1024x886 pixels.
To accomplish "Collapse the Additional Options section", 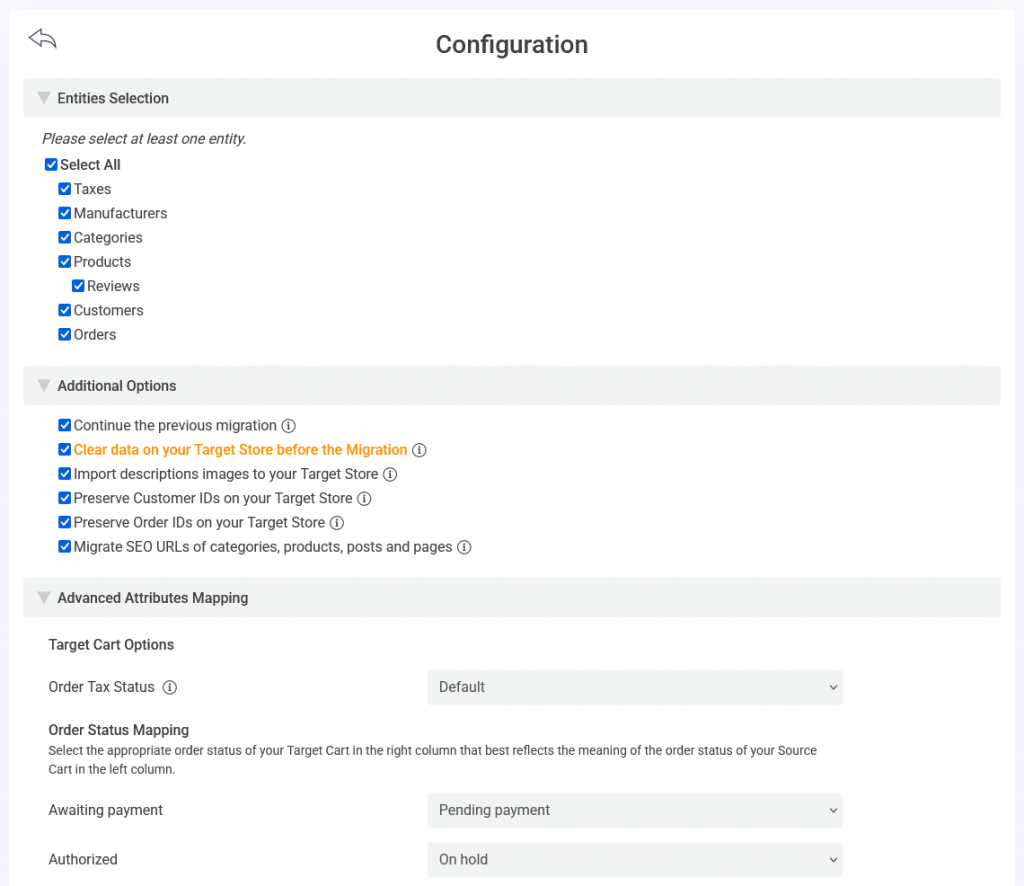I will click(x=43, y=385).
